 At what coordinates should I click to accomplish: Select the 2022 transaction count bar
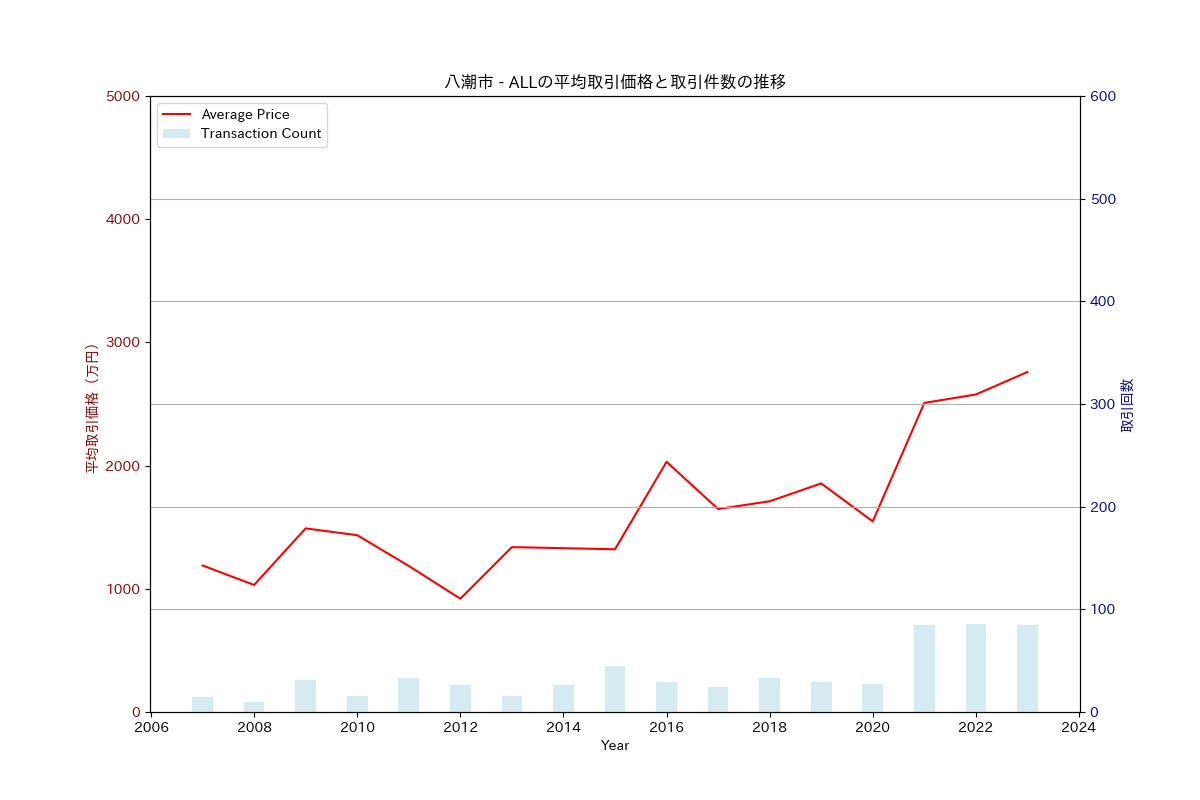click(976, 668)
